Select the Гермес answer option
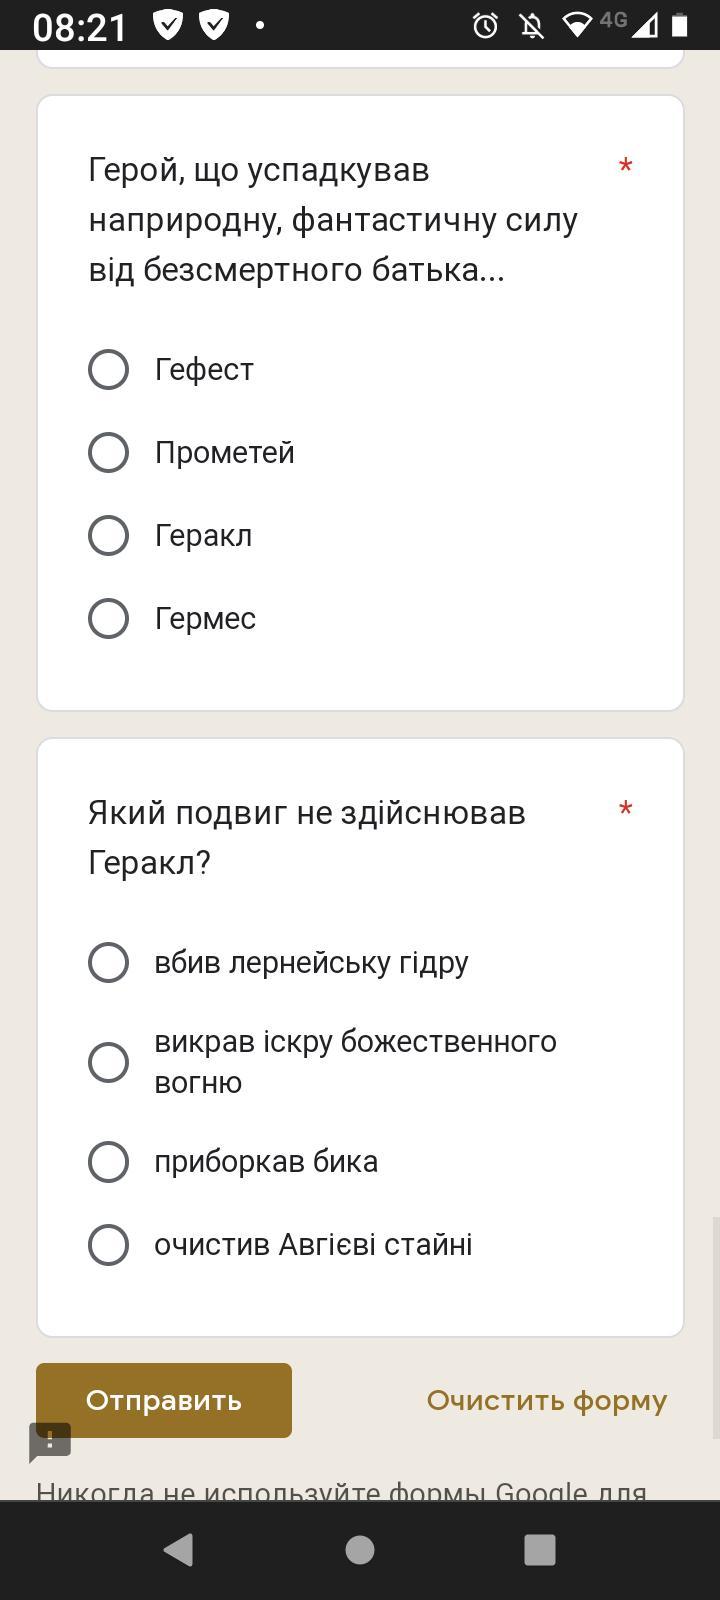The image size is (720, 1600). tap(108, 619)
